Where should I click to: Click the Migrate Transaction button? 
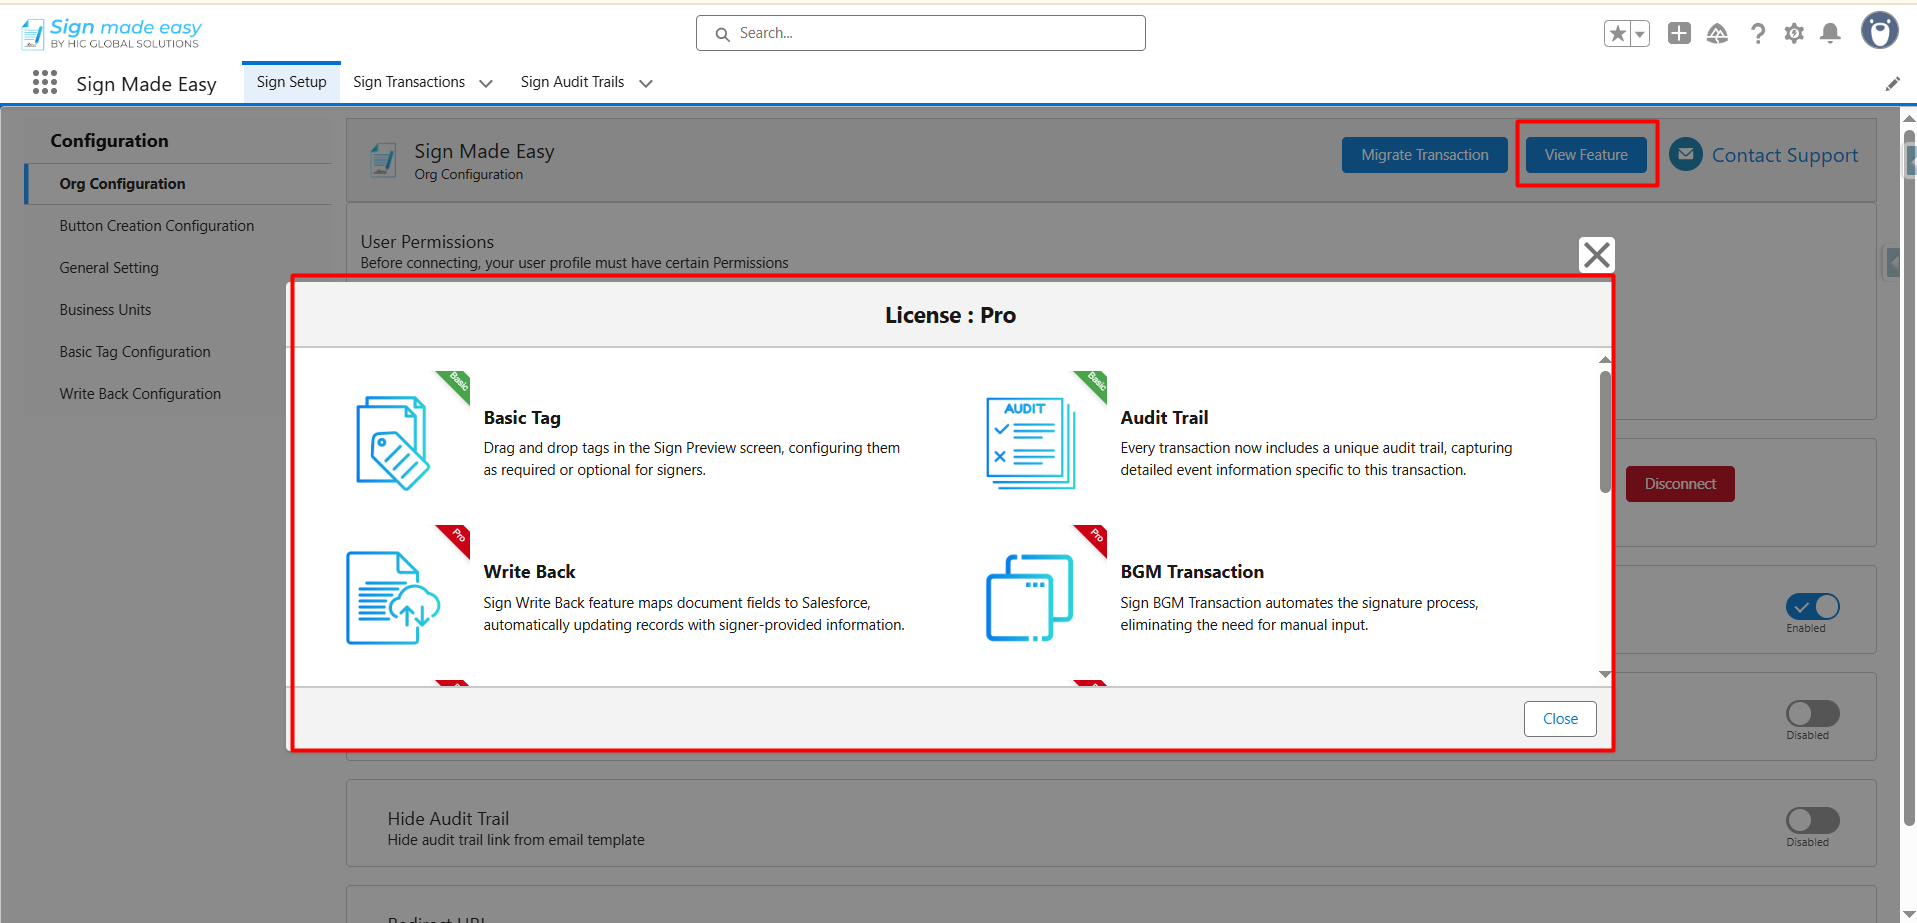pyautogui.click(x=1424, y=155)
